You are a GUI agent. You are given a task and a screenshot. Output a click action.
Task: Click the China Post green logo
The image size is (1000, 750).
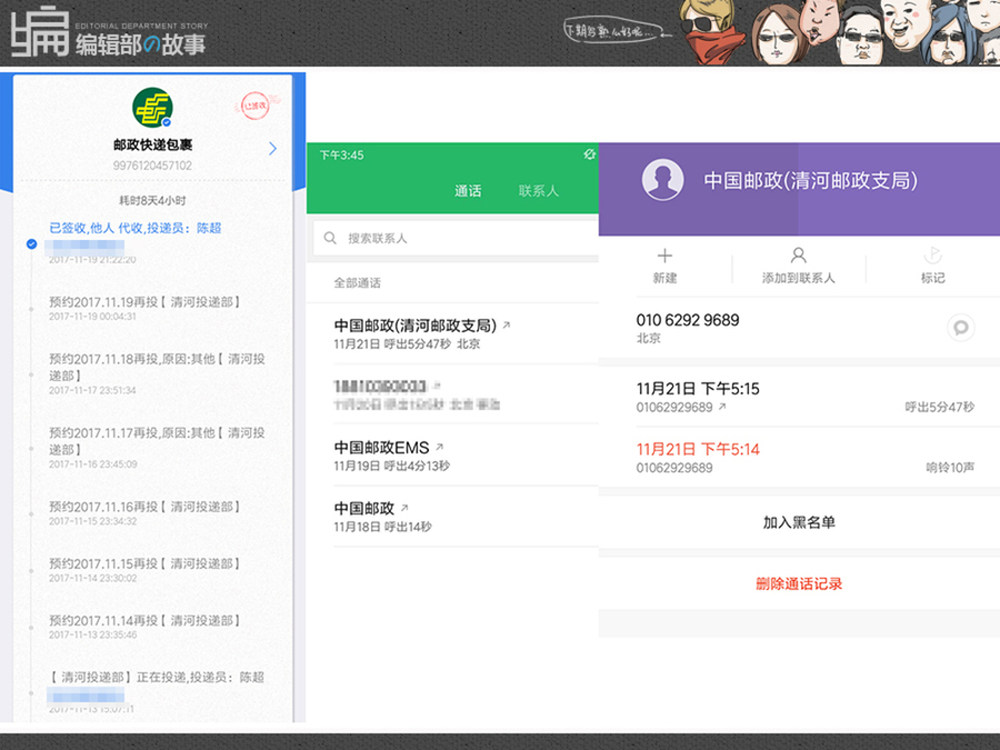point(152,108)
